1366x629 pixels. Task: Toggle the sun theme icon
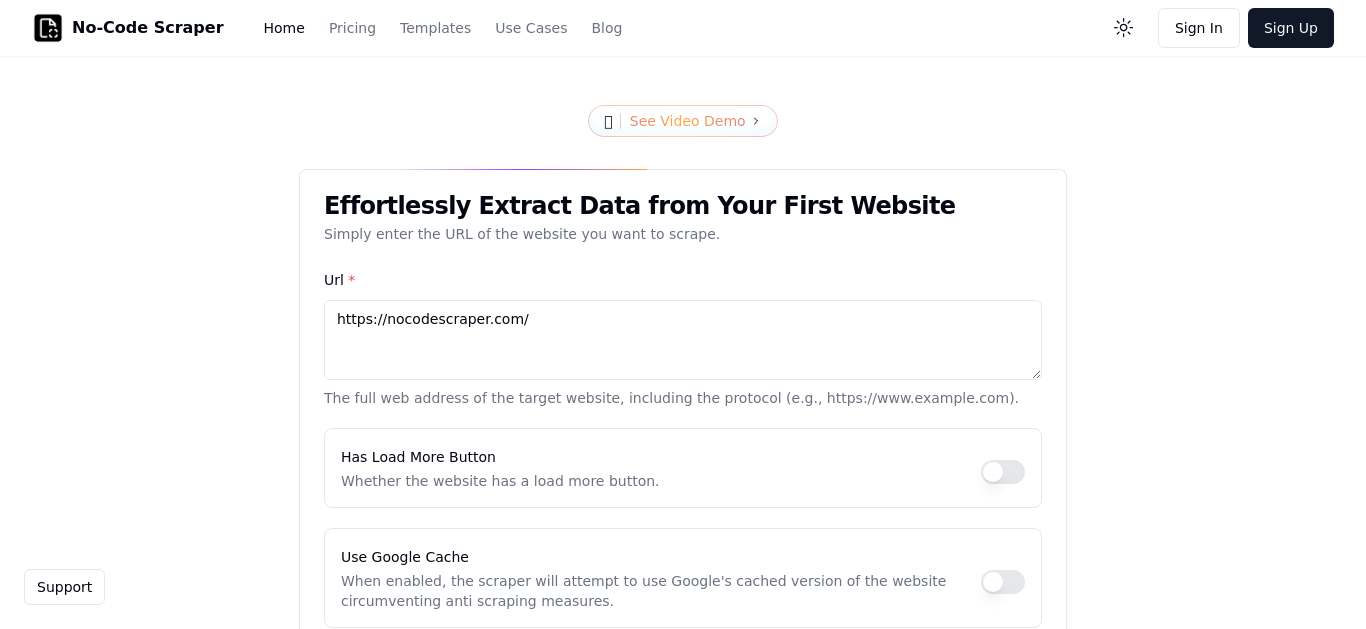click(x=1123, y=28)
